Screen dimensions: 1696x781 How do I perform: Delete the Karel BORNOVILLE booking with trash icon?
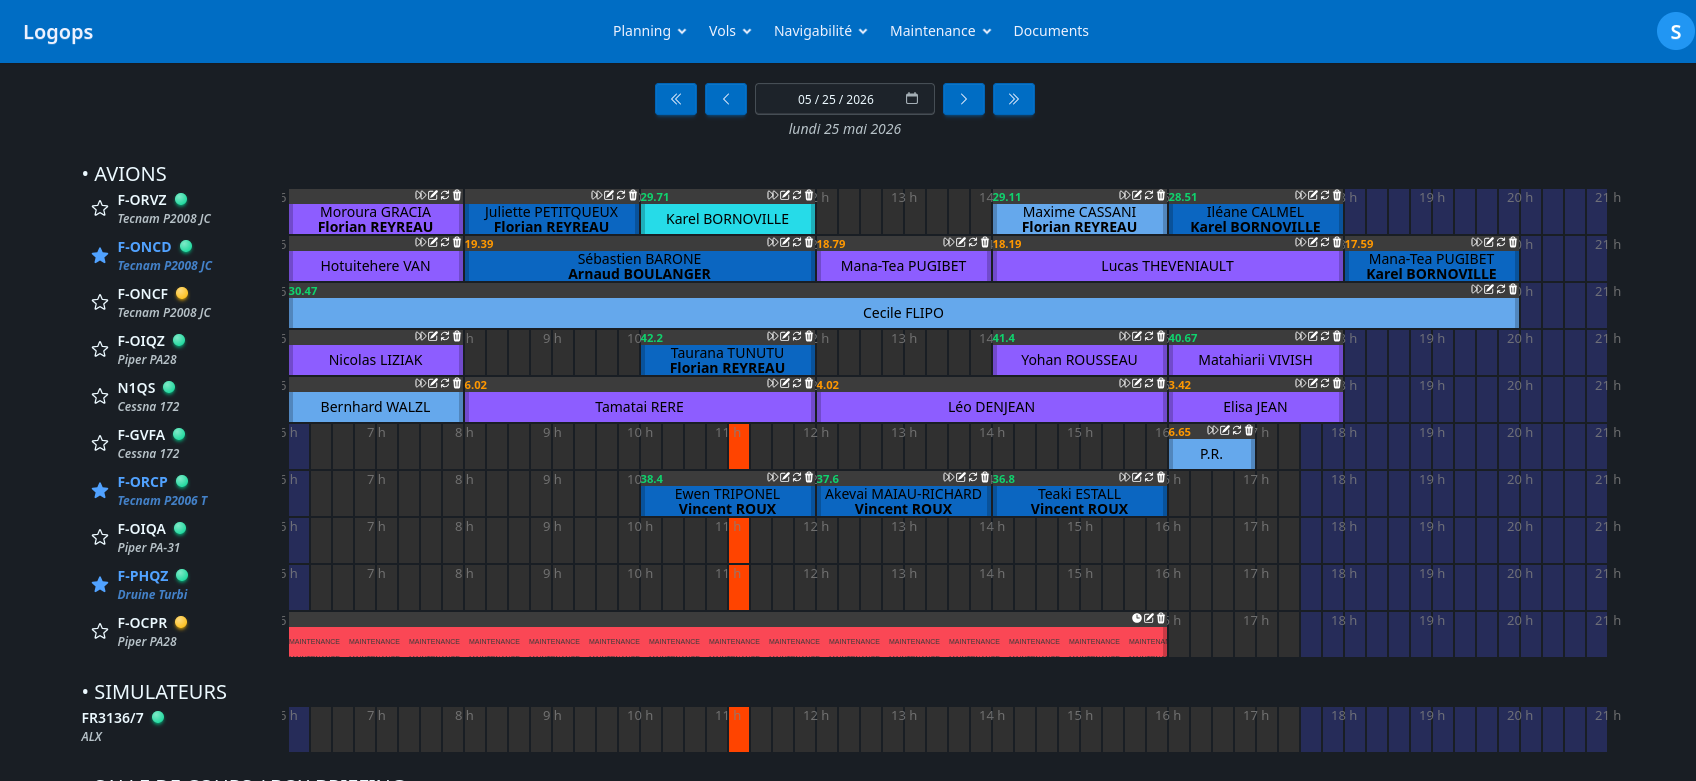click(x=809, y=196)
